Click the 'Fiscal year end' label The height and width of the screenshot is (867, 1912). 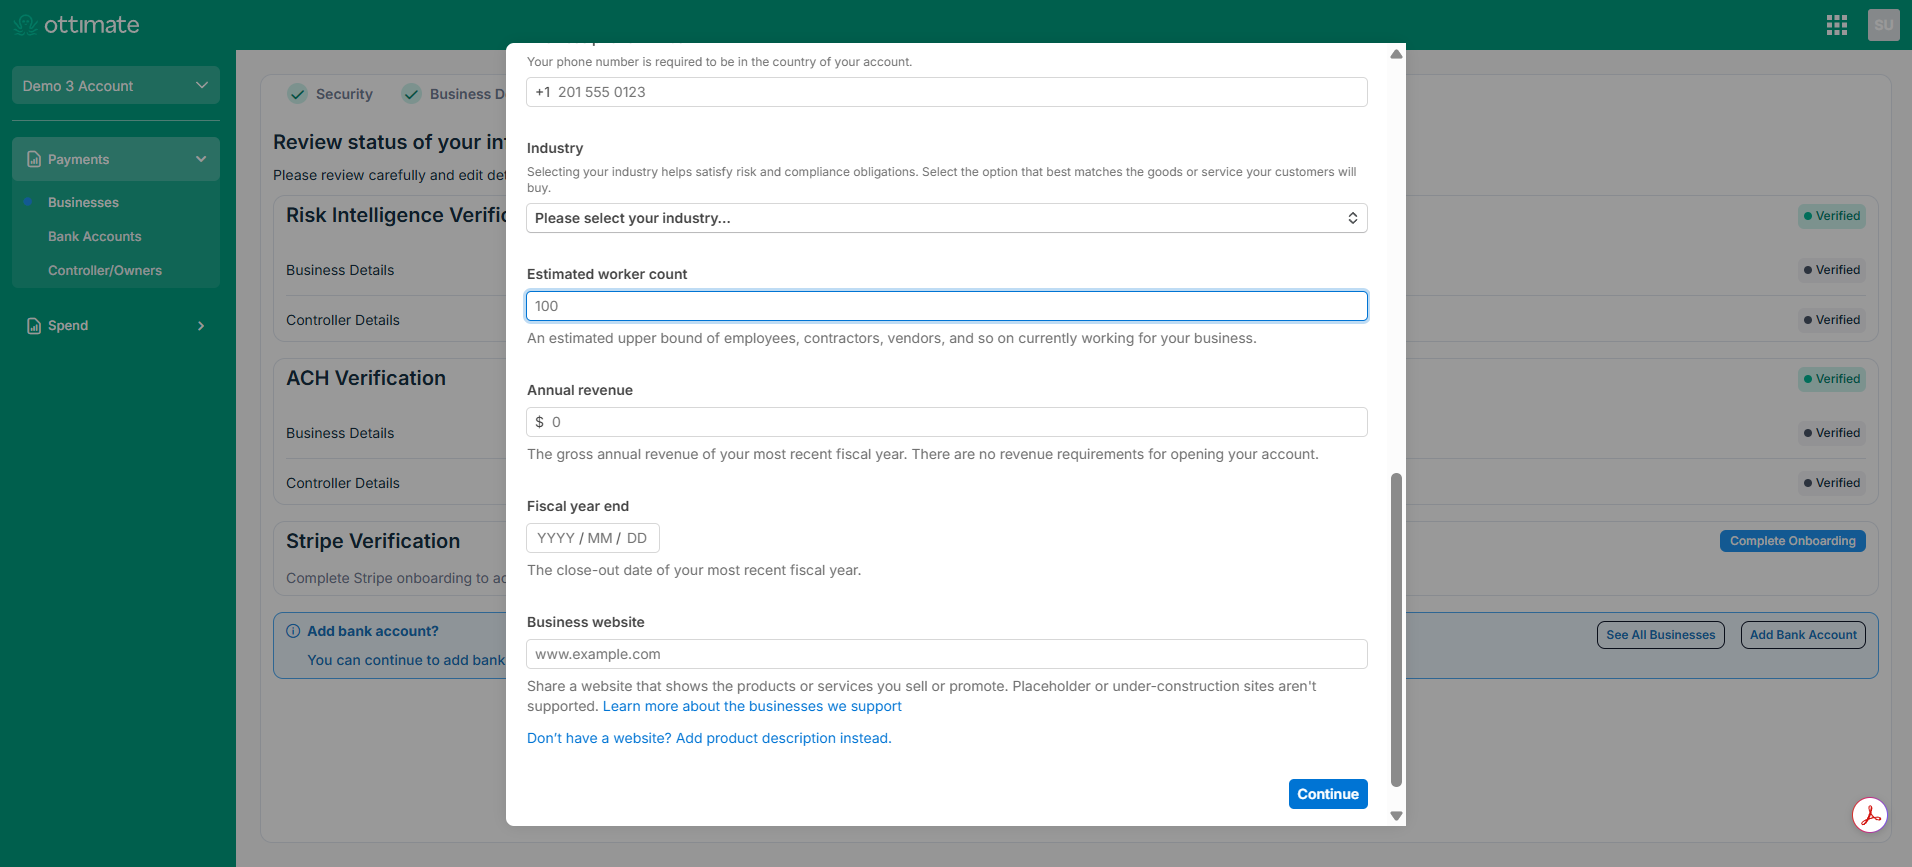[x=578, y=506]
